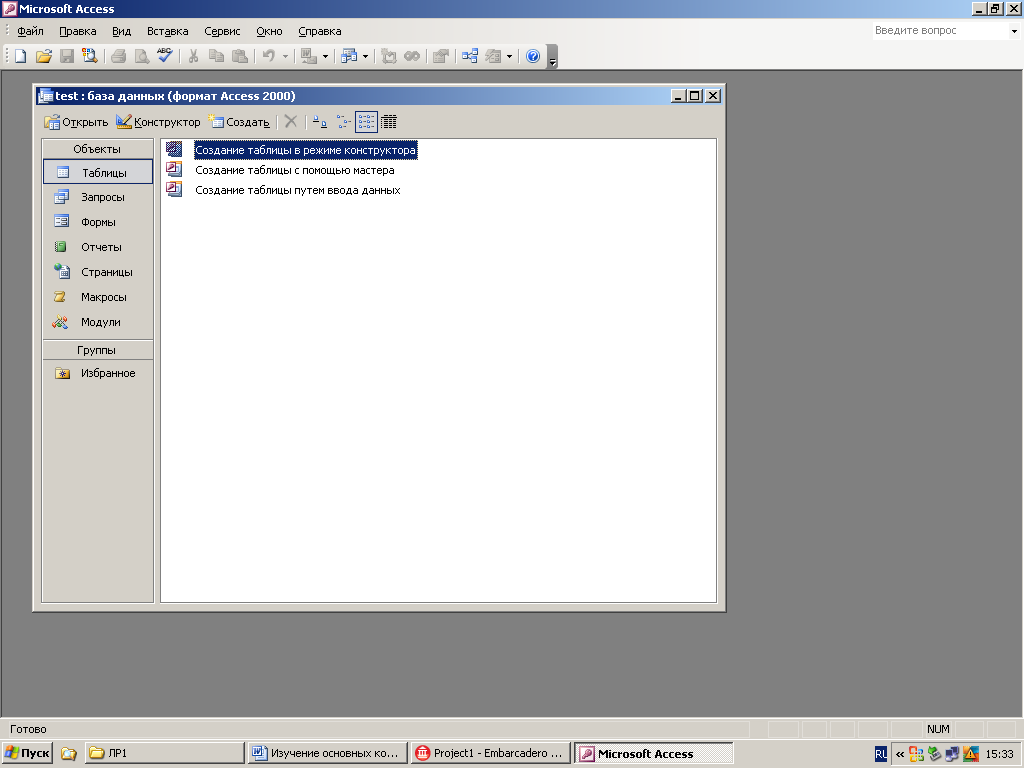Open the Вставка menu
Viewport: 1024px width, 768px height.
click(168, 31)
